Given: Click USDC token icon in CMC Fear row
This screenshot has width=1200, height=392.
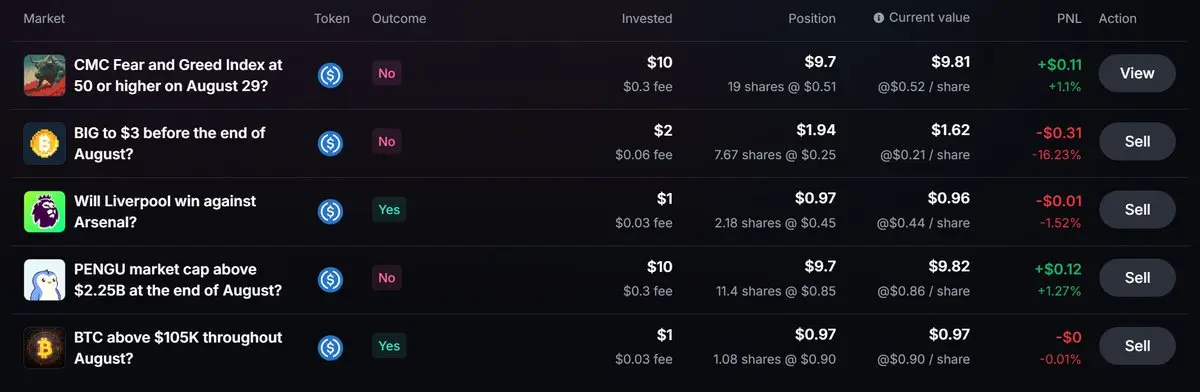Looking at the screenshot, I should click(x=331, y=75).
